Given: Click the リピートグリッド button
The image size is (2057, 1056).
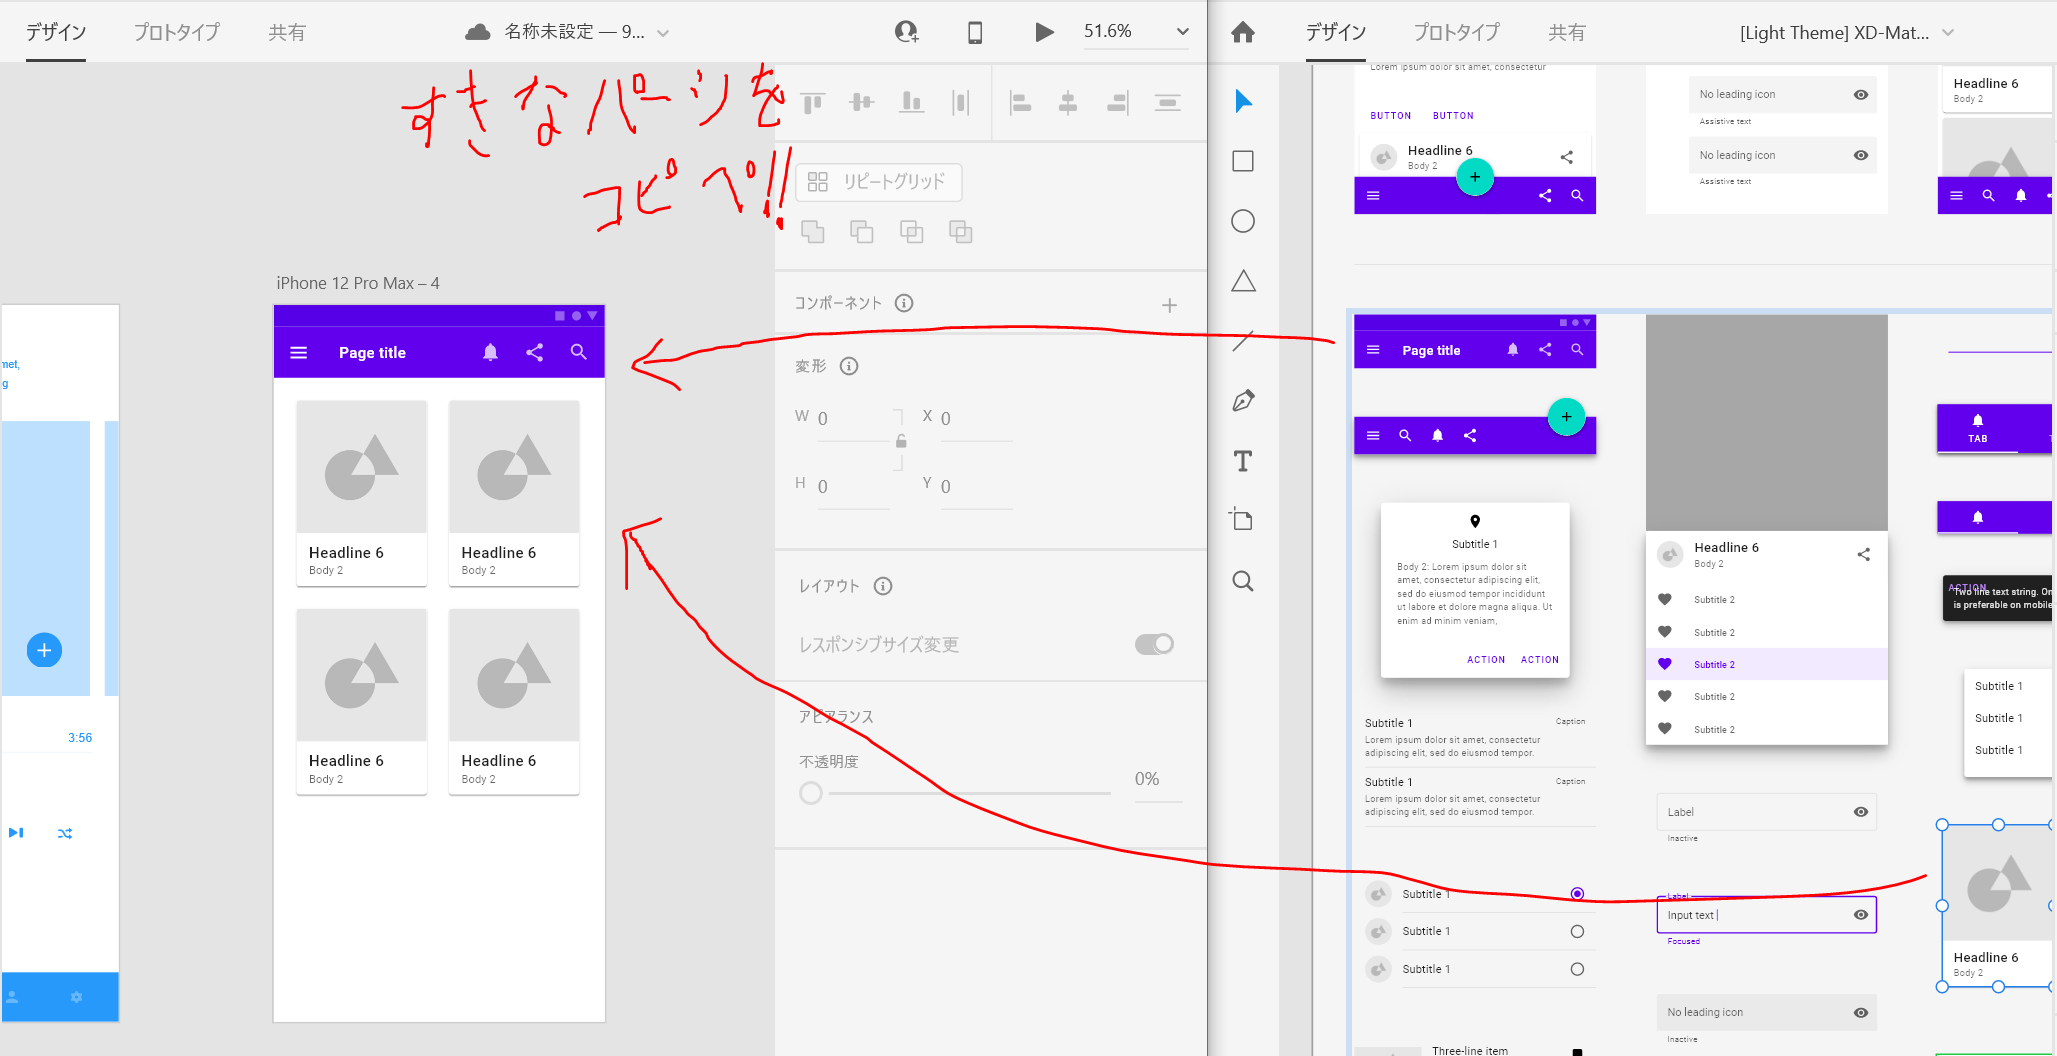Looking at the screenshot, I should 878,182.
